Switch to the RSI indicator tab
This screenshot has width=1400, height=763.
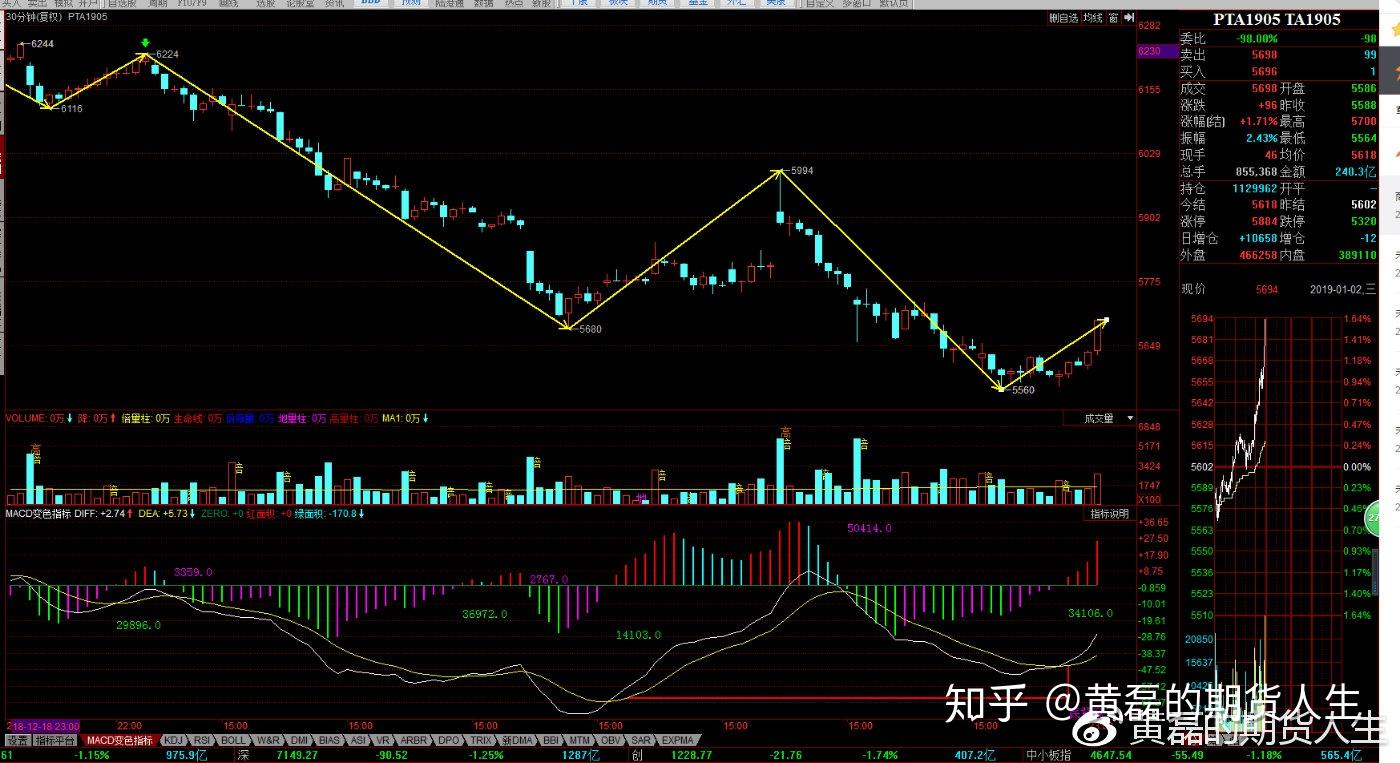tap(202, 741)
